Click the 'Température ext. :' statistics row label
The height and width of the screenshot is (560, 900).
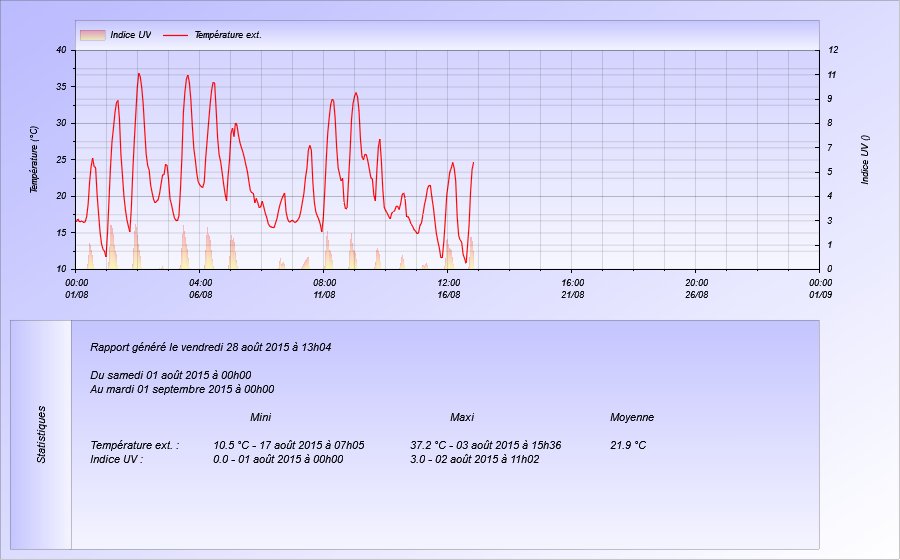(135, 445)
